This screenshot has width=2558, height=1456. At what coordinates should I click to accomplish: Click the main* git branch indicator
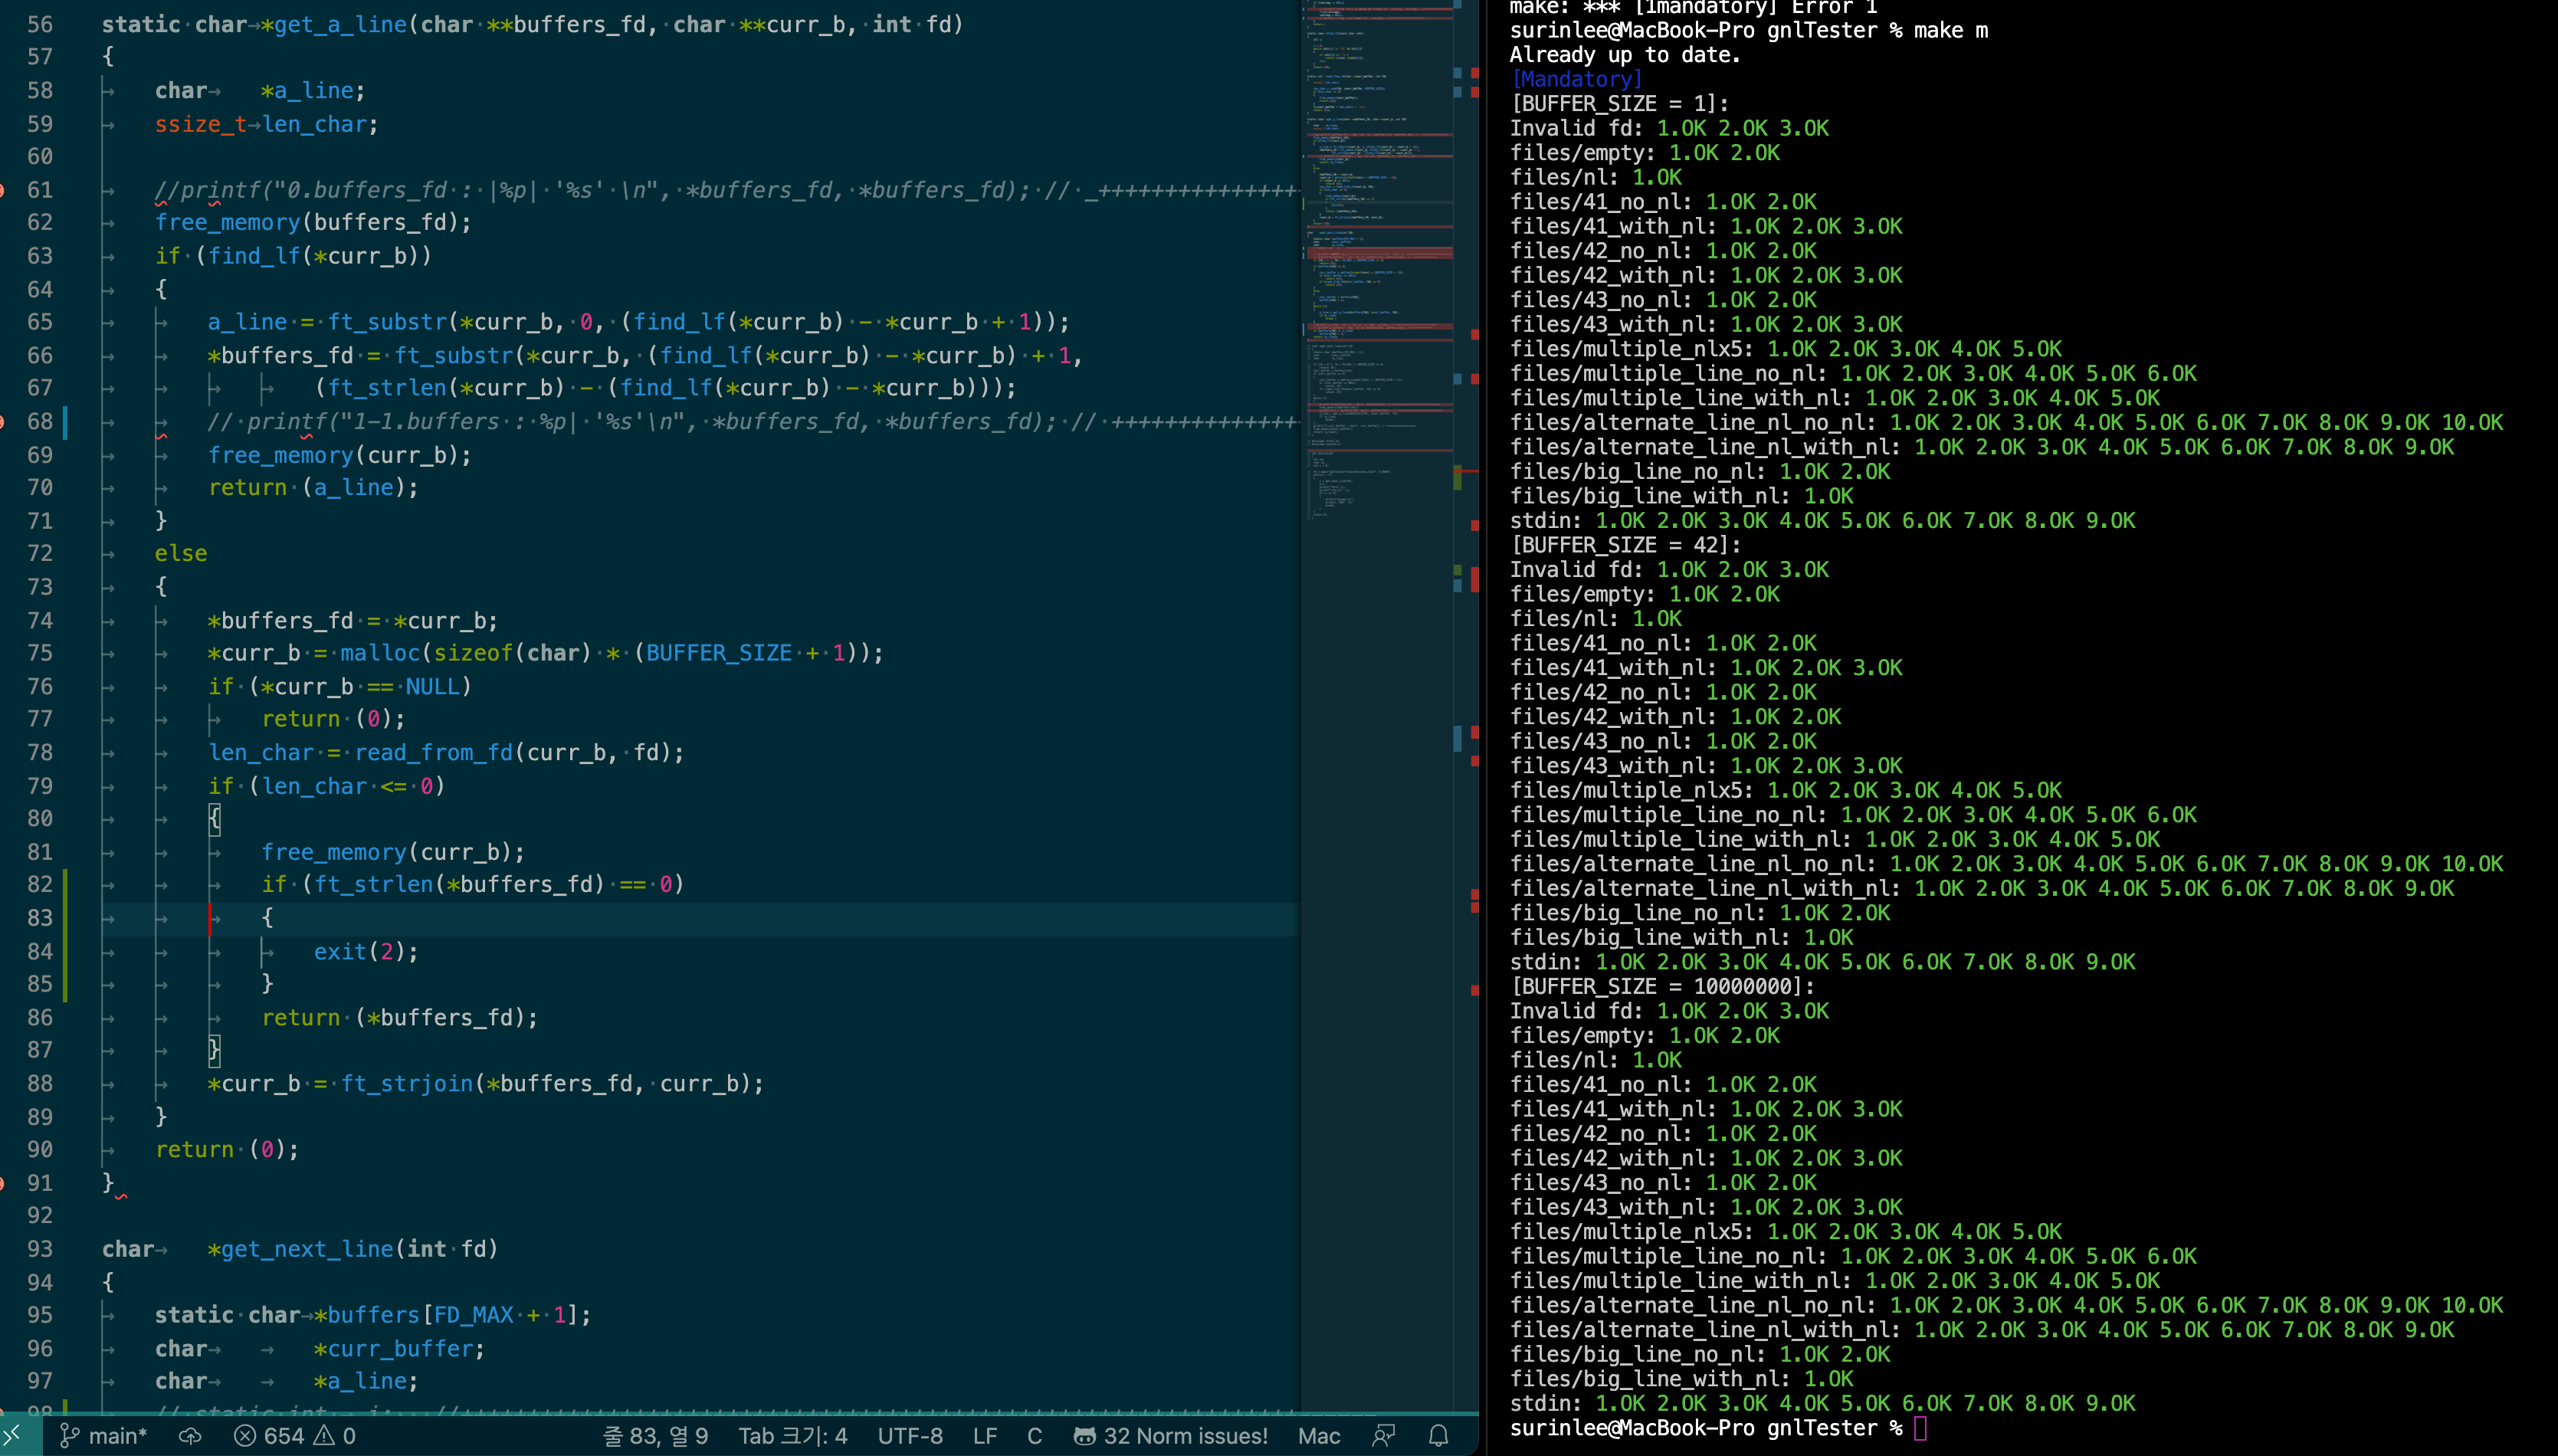click(x=104, y=1436)
